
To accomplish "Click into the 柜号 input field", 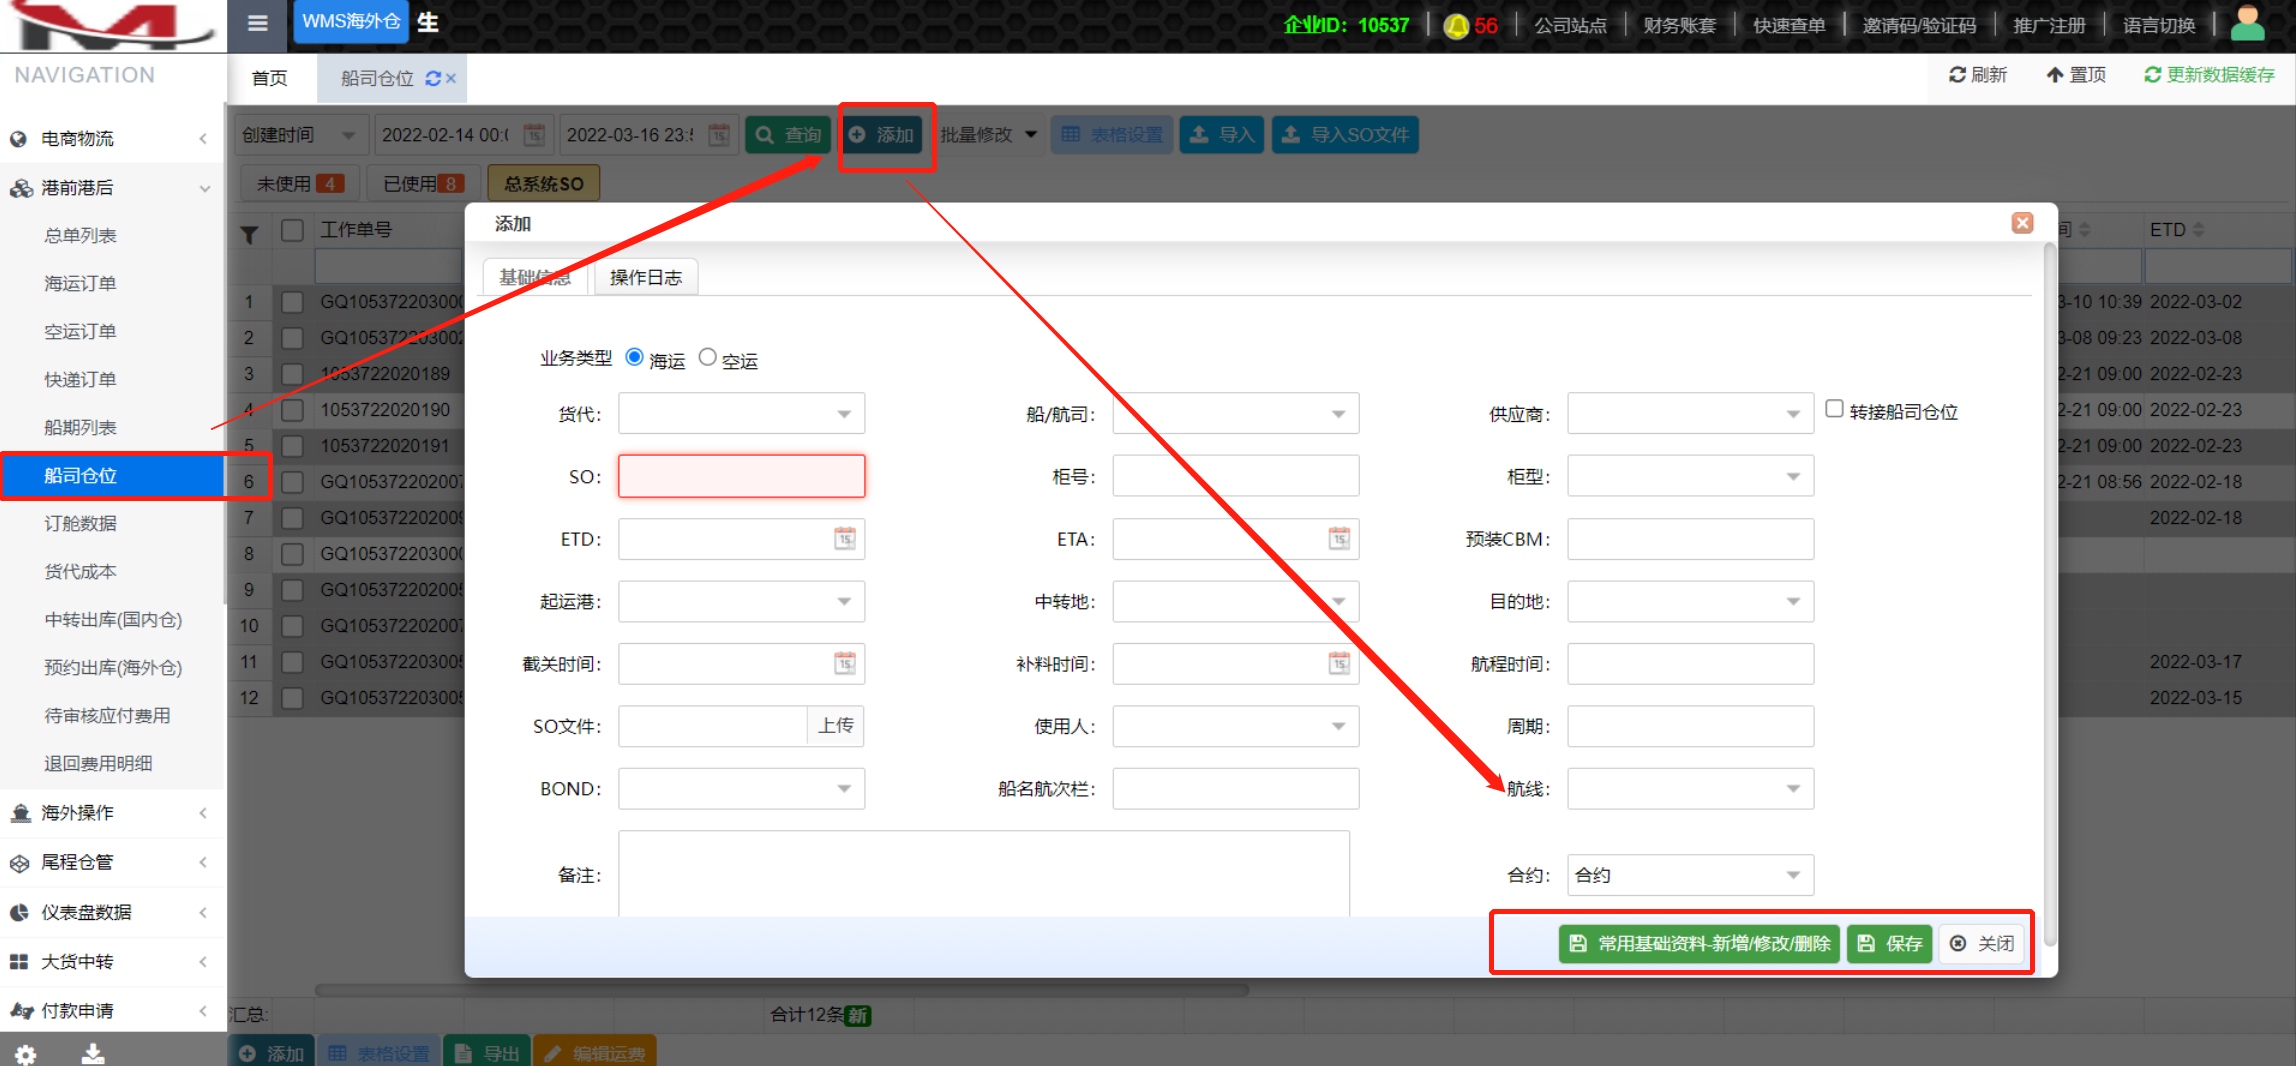I will 1235,477.
